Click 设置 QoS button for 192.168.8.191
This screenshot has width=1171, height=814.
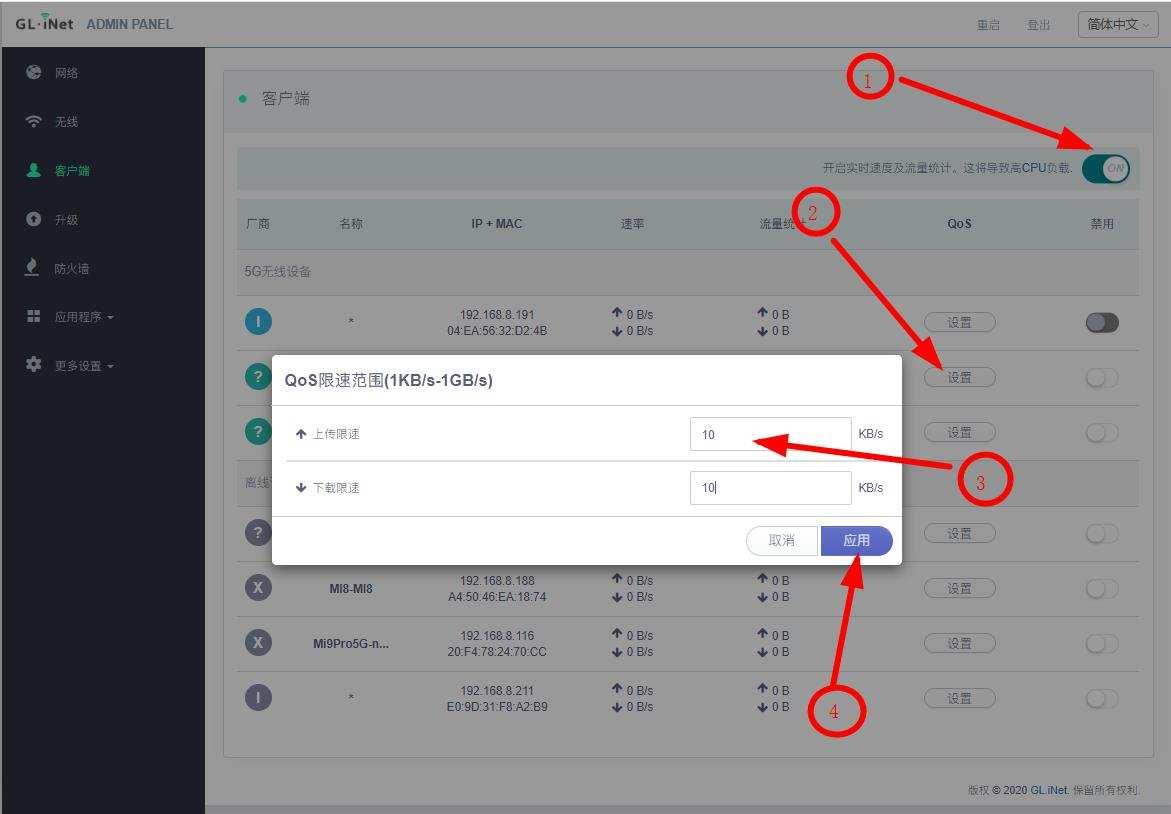tap(960, 322)
